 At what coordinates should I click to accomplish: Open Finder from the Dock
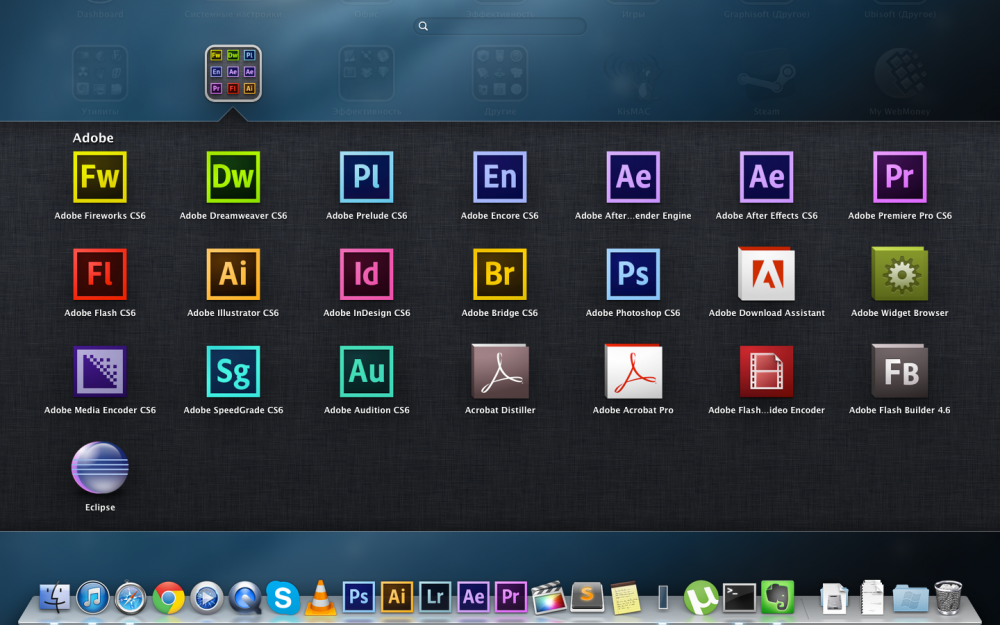(x=55, y=597)
